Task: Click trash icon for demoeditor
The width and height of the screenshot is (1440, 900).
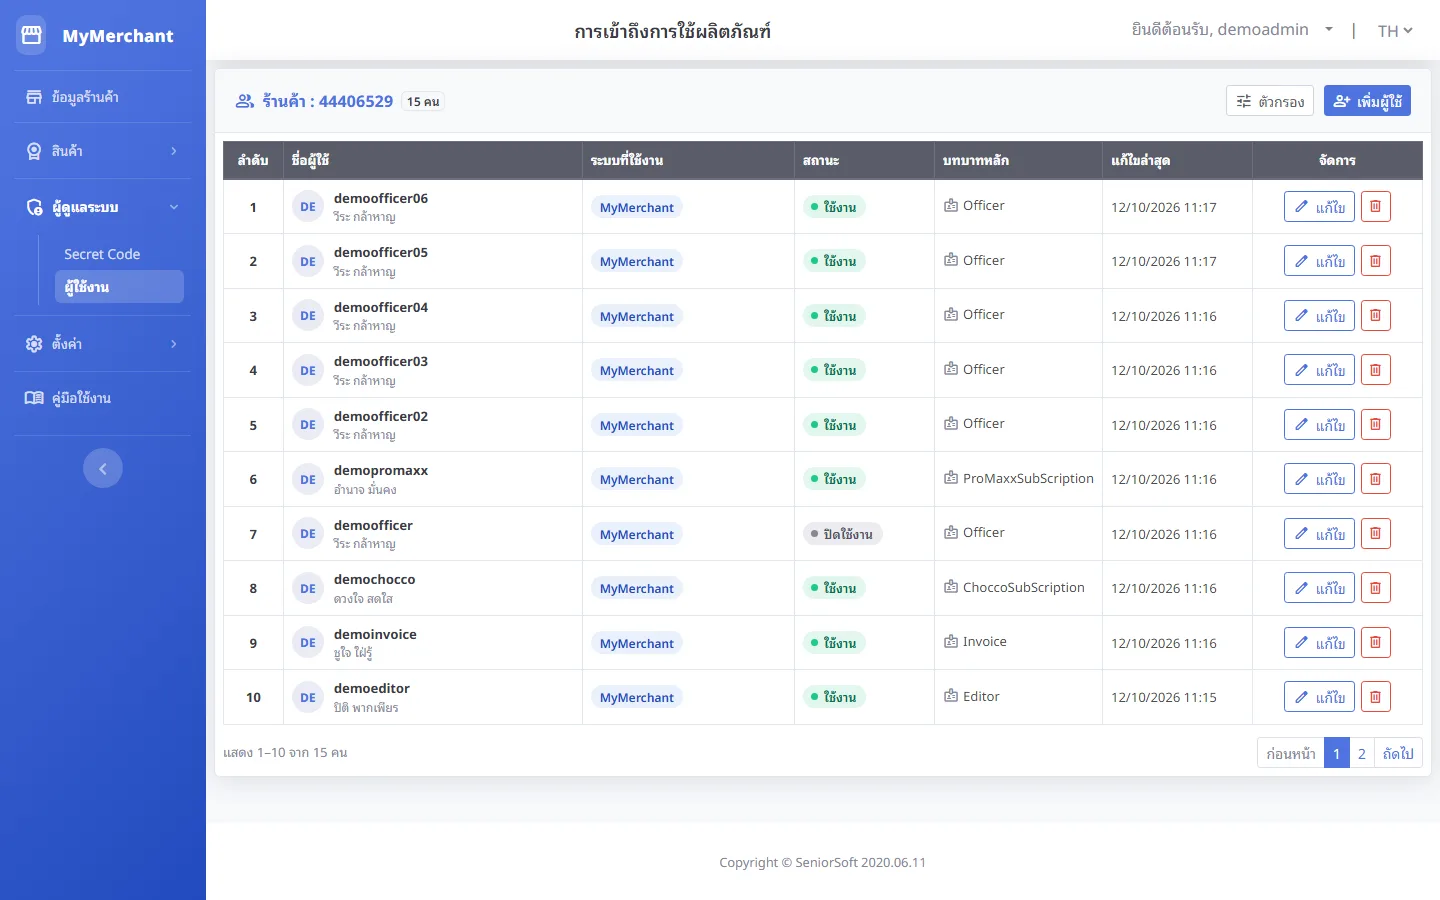Action: click(1375, 697)
